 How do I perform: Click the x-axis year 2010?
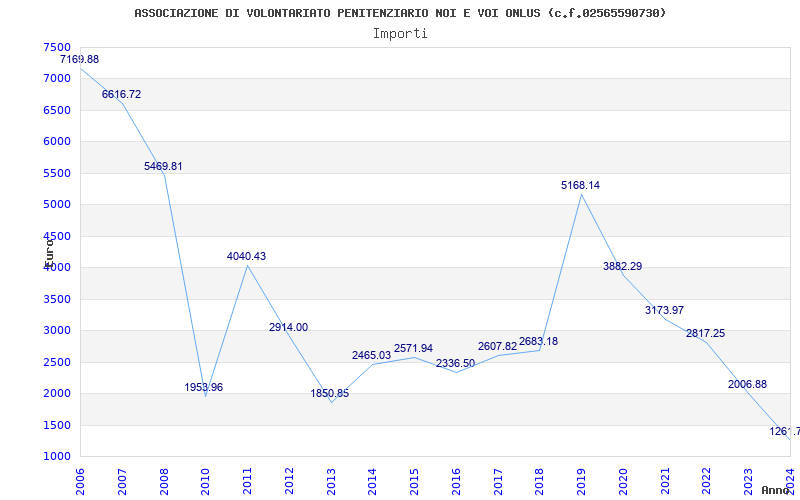pyautogui.click(x=205, y=482)
